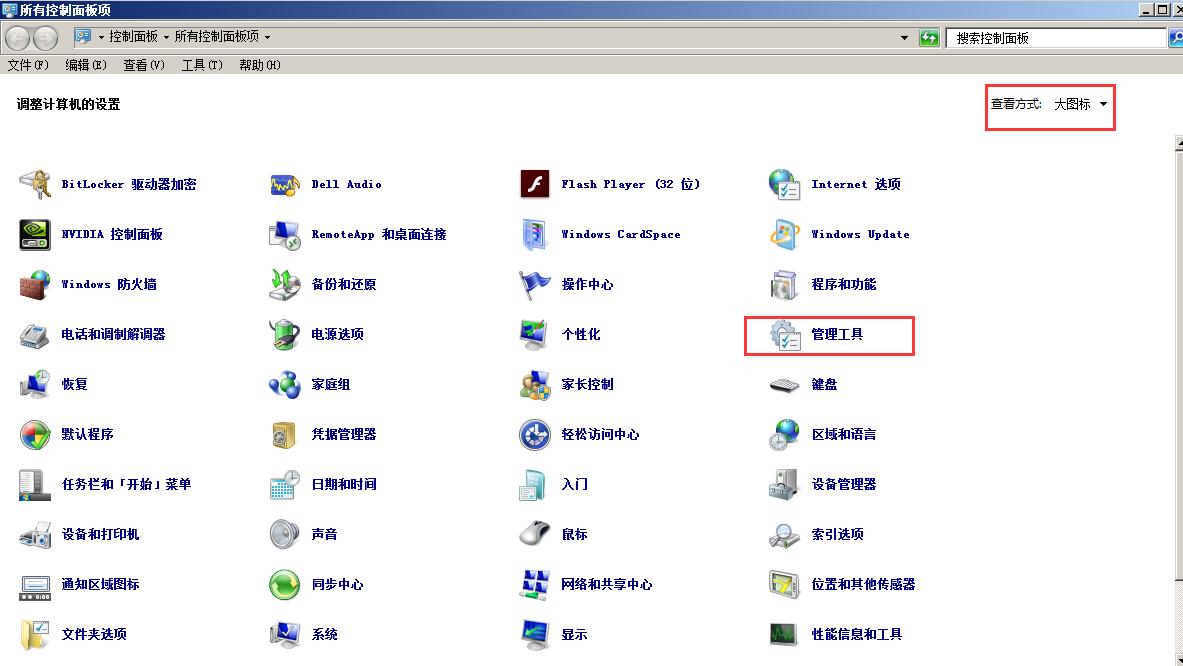This screenshot has height=666, width=1183.
Task: Click 入门 link
Action: pos(574,484)
